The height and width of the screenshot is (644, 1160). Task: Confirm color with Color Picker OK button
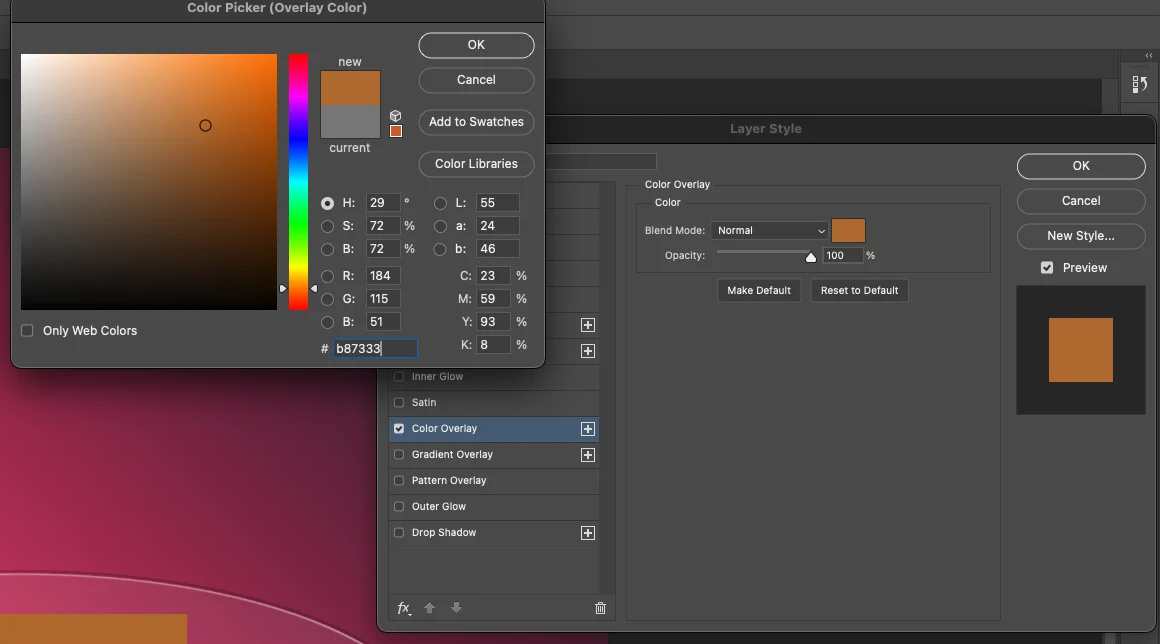click(x=476, y=45)
